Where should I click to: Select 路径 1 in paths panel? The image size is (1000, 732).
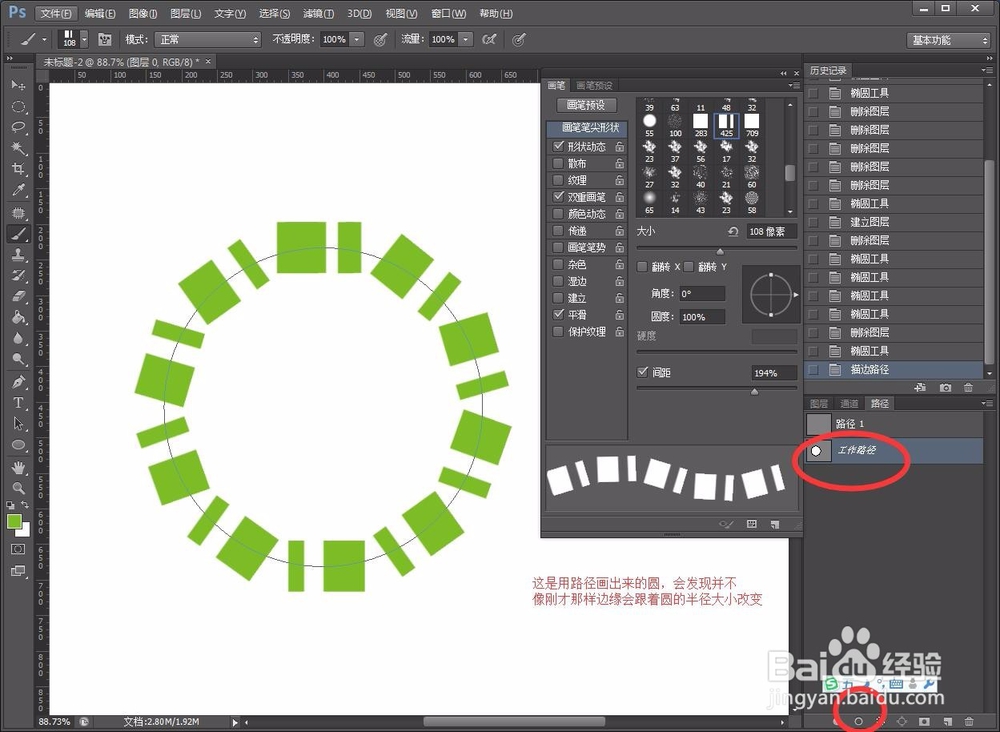[x=893, y=423]
